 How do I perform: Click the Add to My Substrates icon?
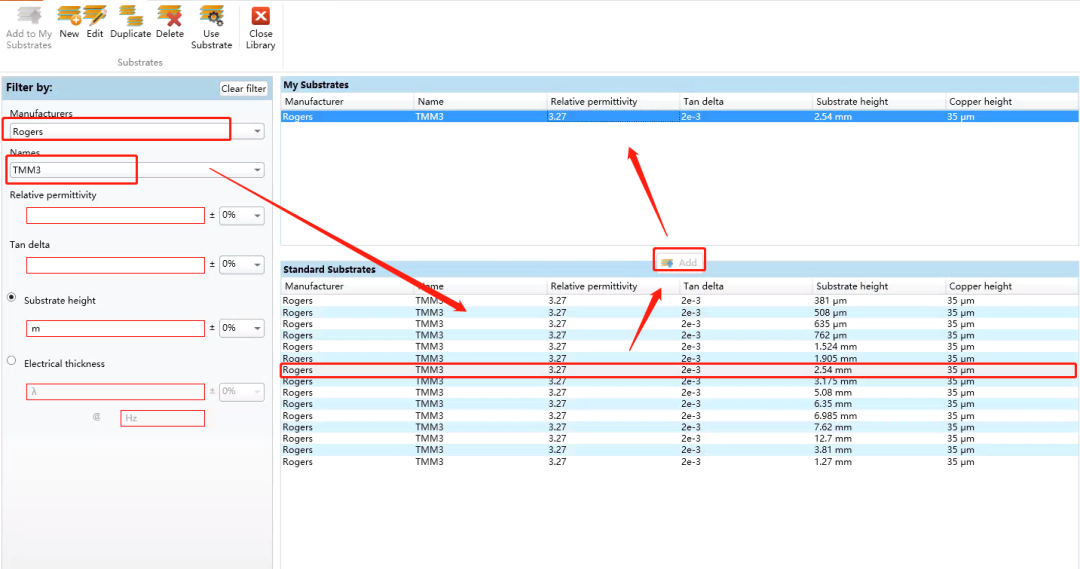[x=29, y=28]
